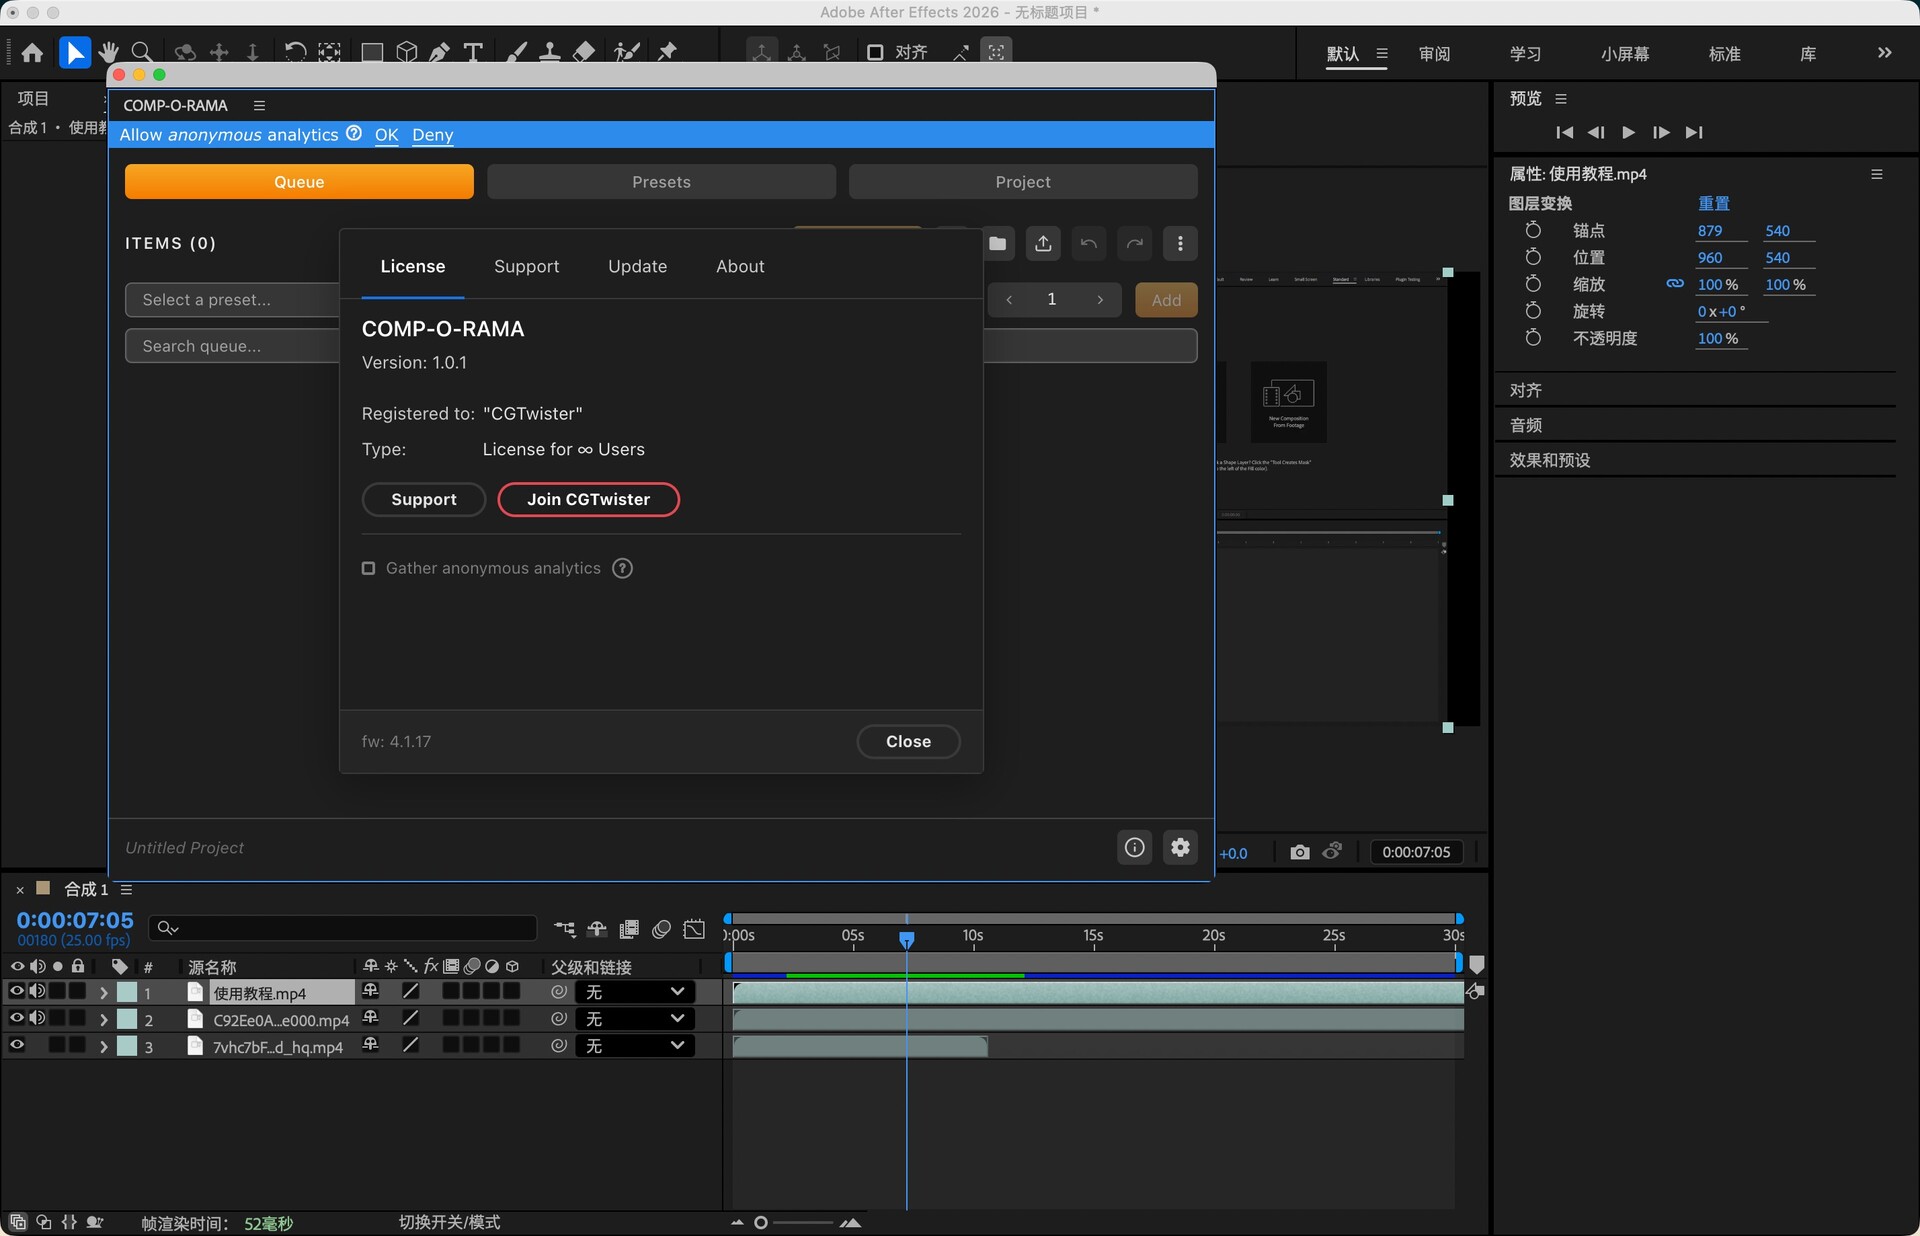Hide video of layer C92EeOA..e000.mp4

point(17,1018)
